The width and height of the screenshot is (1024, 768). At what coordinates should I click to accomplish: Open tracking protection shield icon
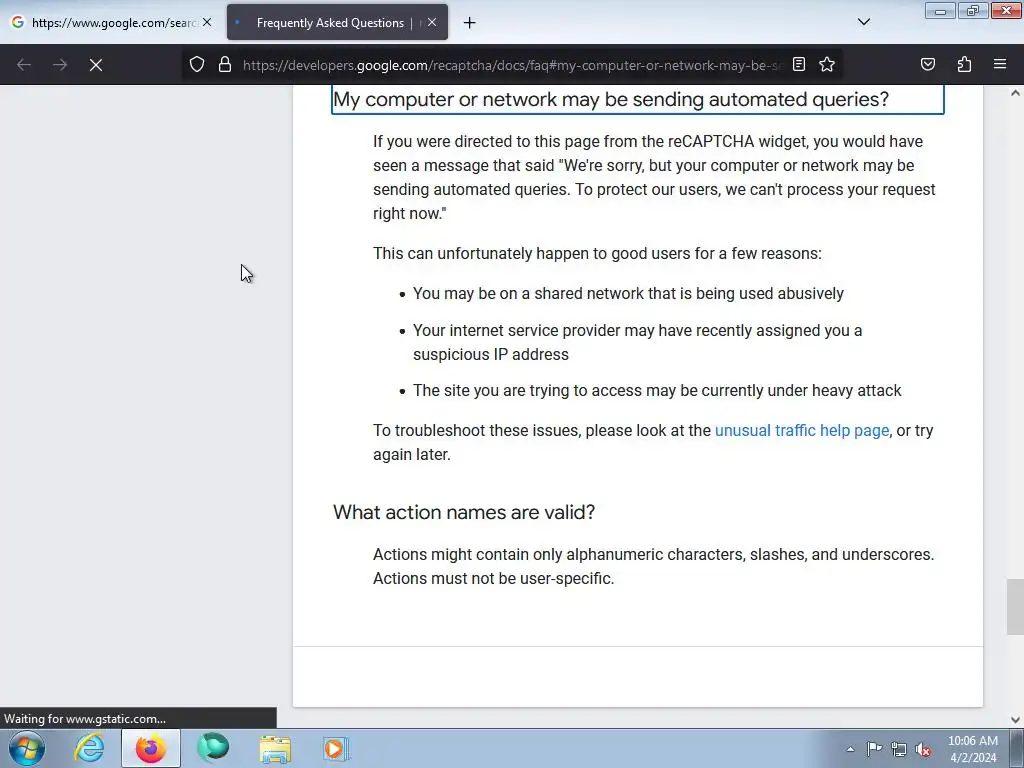click(x=197, y=65)
